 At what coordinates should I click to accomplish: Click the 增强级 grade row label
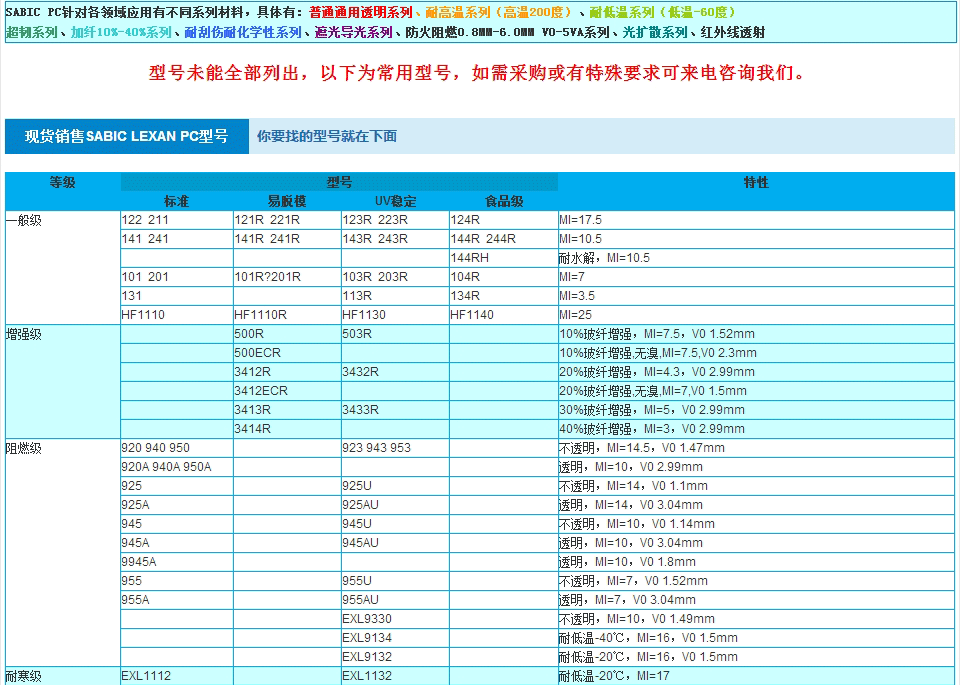[x=24, y=334]
